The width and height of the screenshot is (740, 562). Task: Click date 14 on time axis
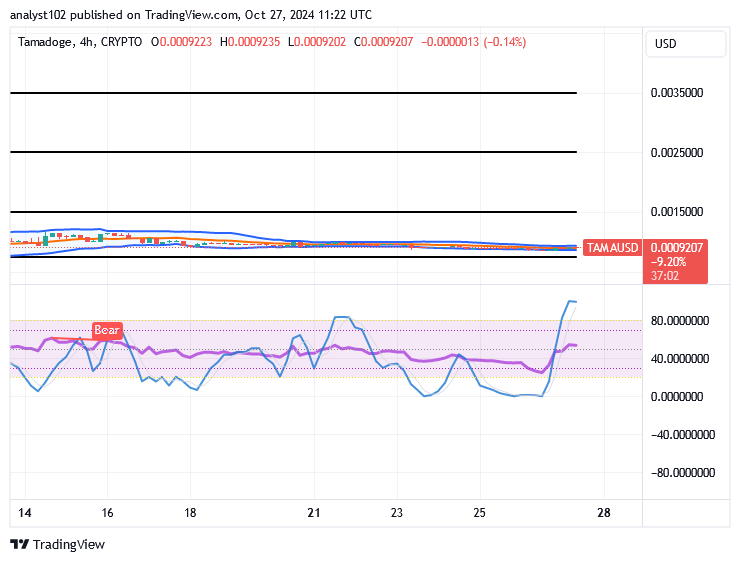25,512
